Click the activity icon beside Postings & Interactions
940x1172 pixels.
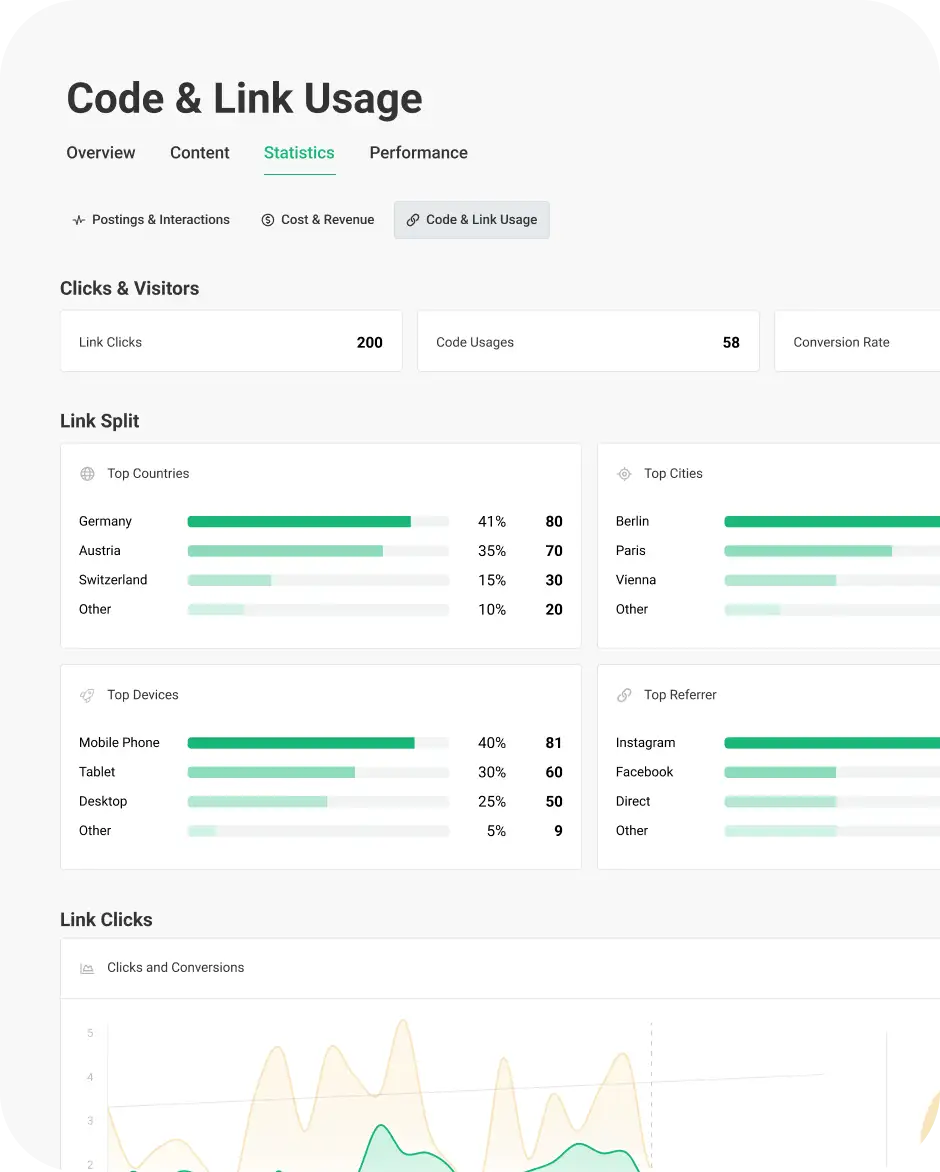coord(78,219)
